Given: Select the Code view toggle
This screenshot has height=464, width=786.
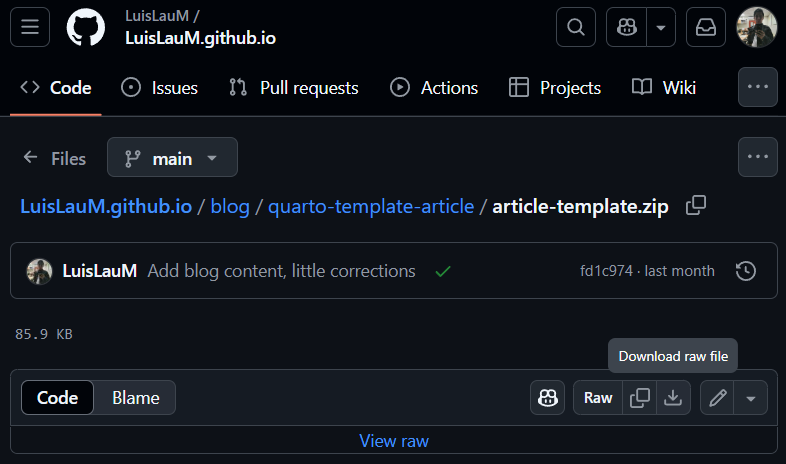Looking at the screenshot, I should coord(58,398).
